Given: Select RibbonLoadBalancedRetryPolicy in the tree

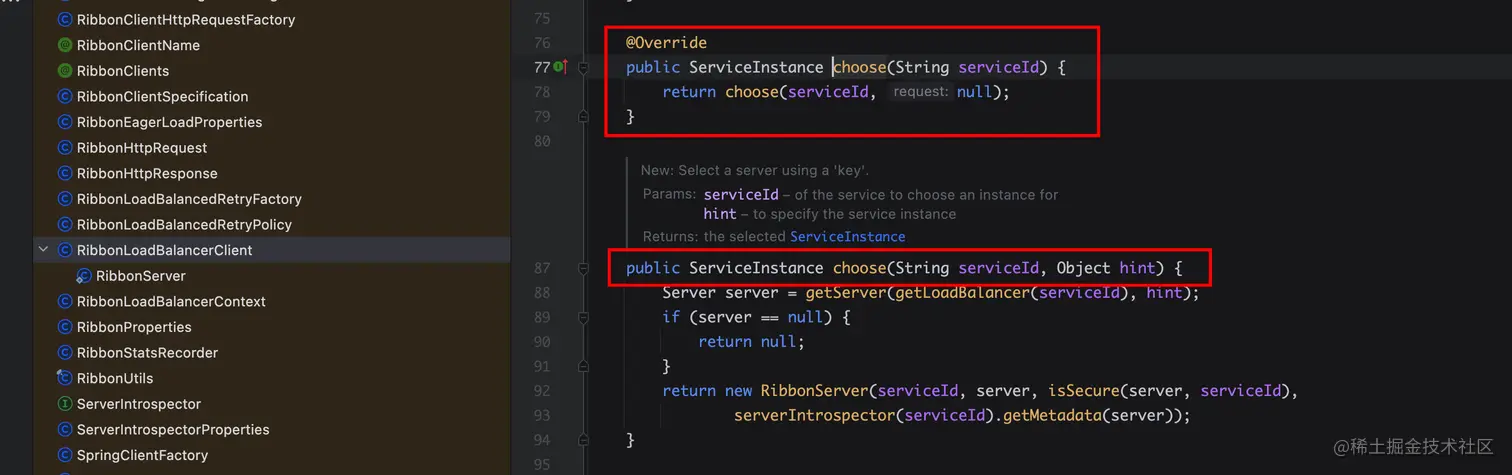Looking at the screenshot, I should (x=184, y=224).
